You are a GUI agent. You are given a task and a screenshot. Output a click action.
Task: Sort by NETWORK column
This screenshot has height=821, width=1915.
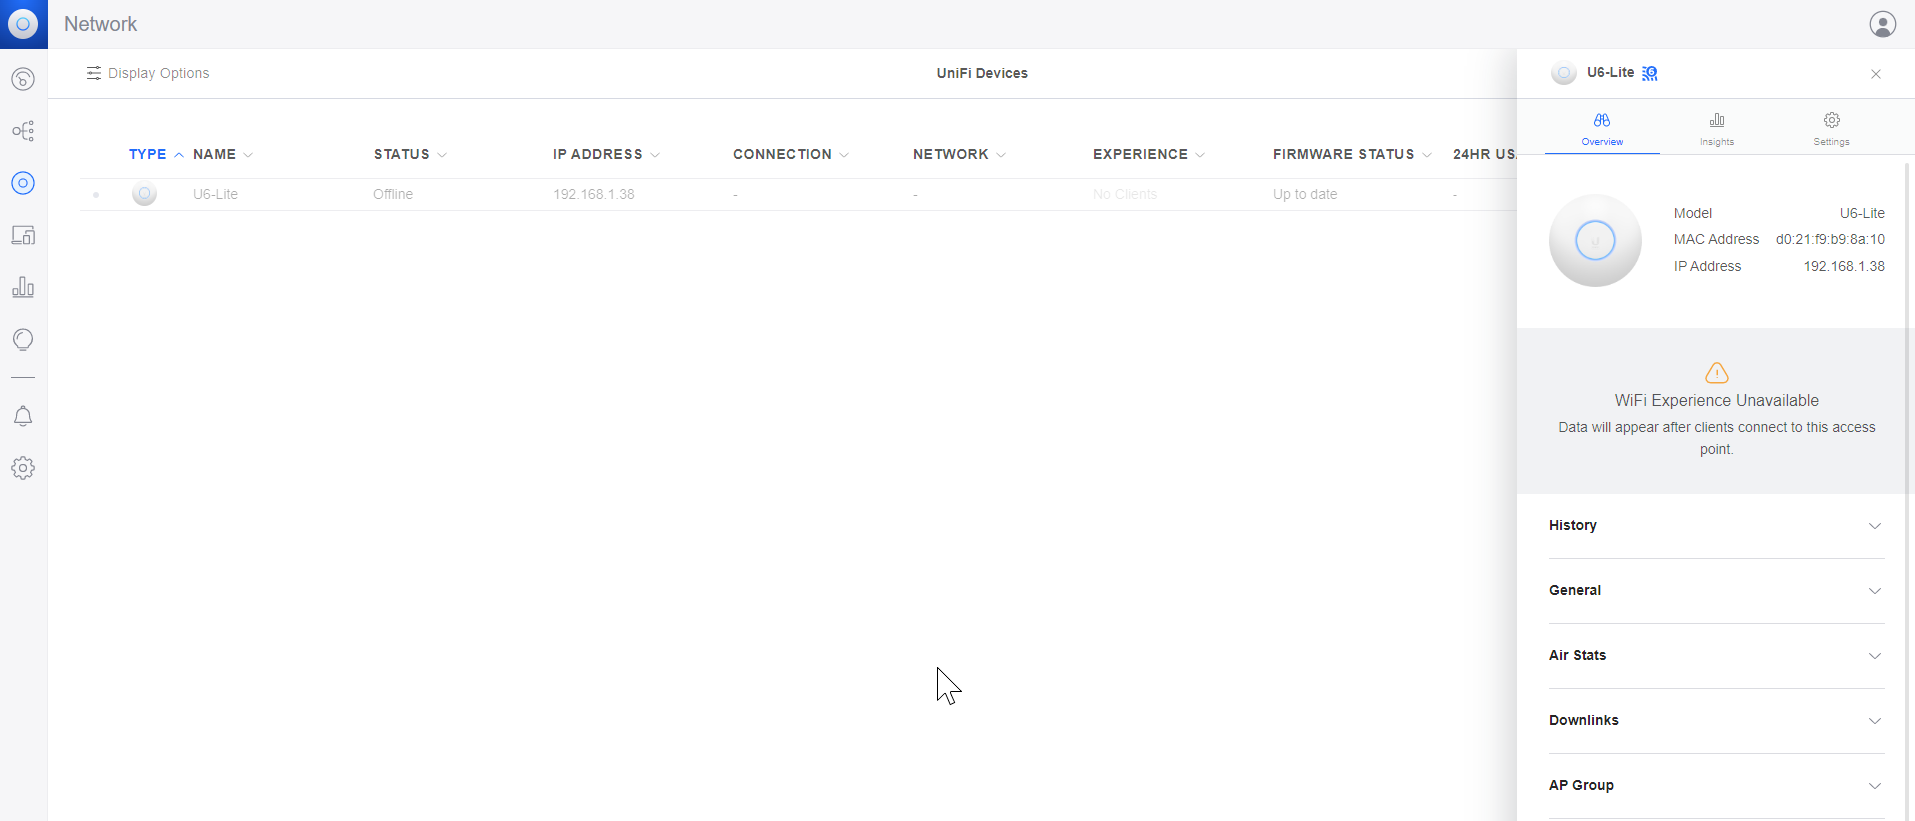tap(959, 154)
